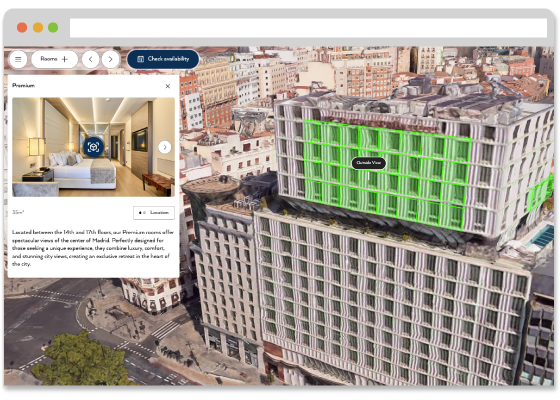Go to the next room type

click(x=110, y=59)
